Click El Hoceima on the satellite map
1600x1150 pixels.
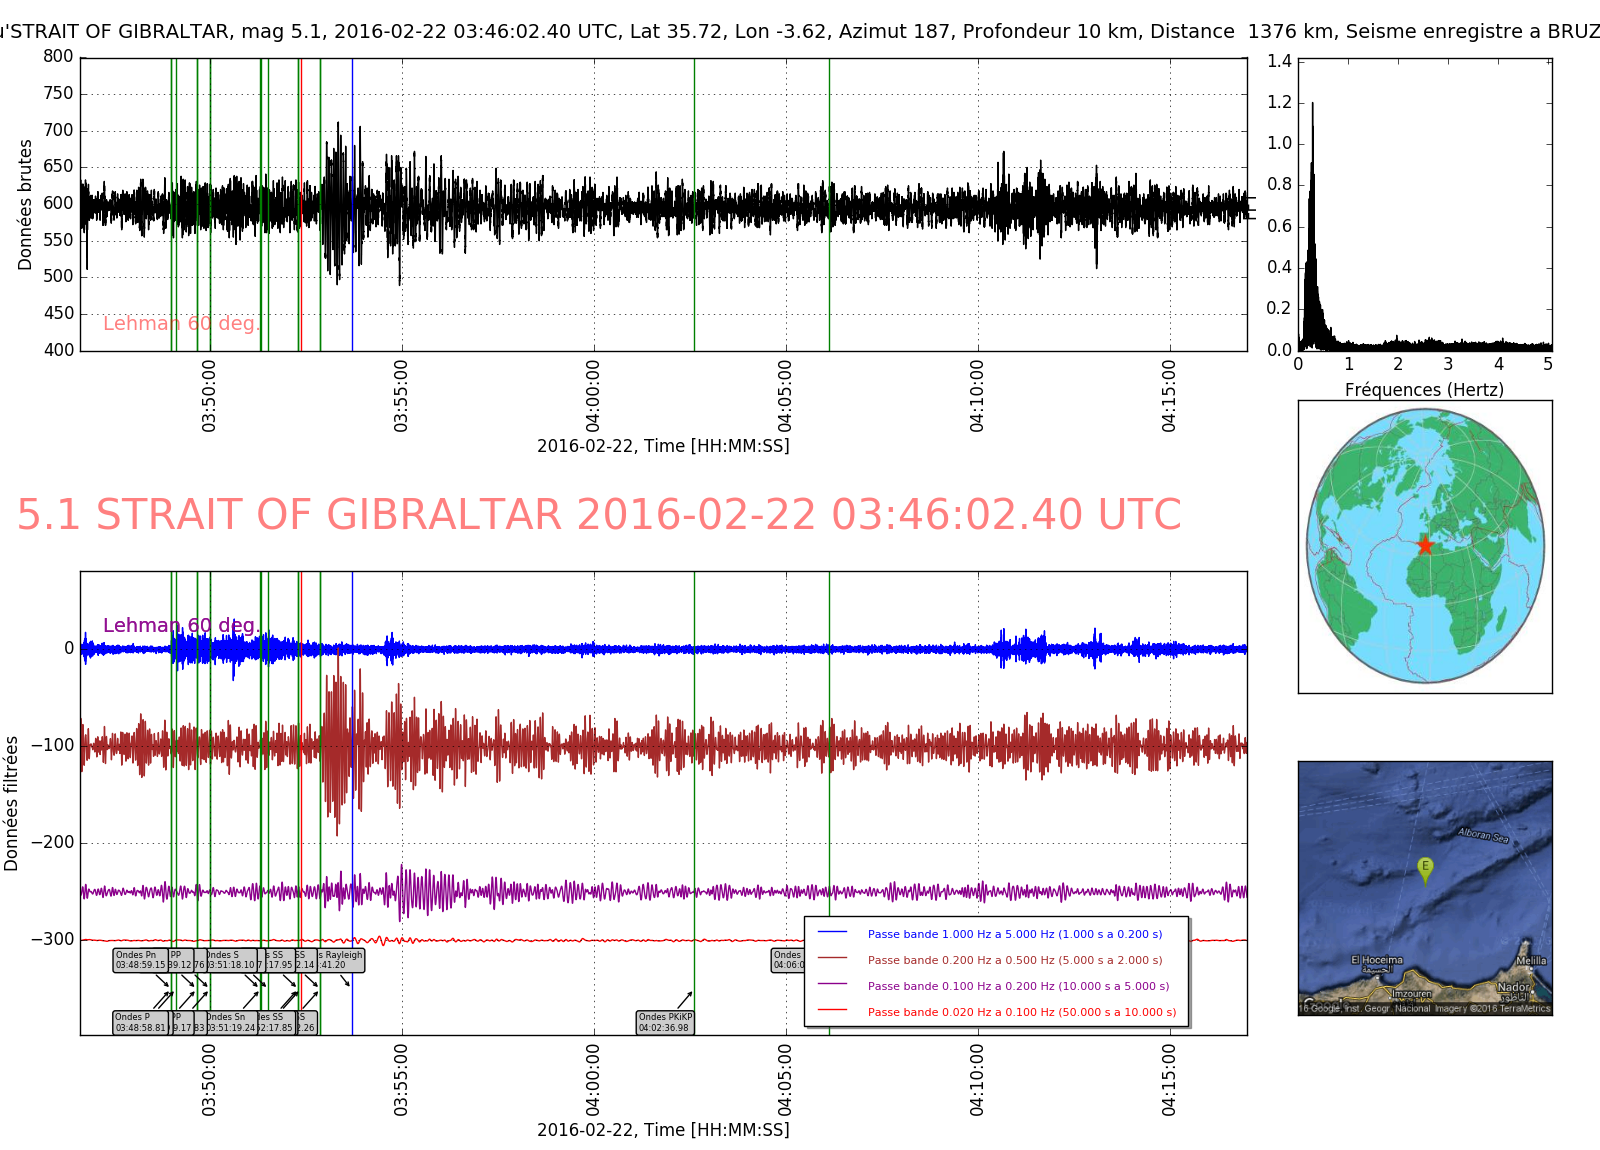[x=1377, y=960]
